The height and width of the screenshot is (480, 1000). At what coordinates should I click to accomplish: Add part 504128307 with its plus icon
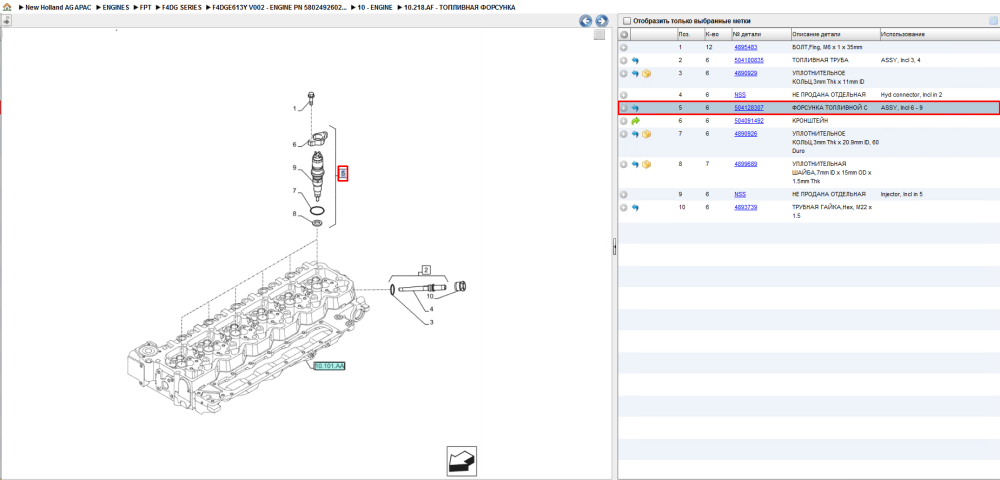(624, 108)
